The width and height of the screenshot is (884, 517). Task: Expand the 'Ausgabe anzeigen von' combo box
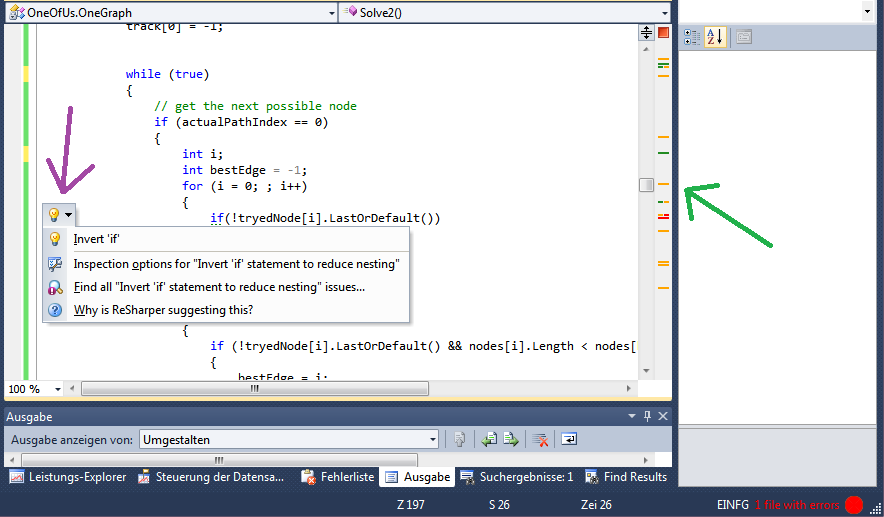pos(432,439)
